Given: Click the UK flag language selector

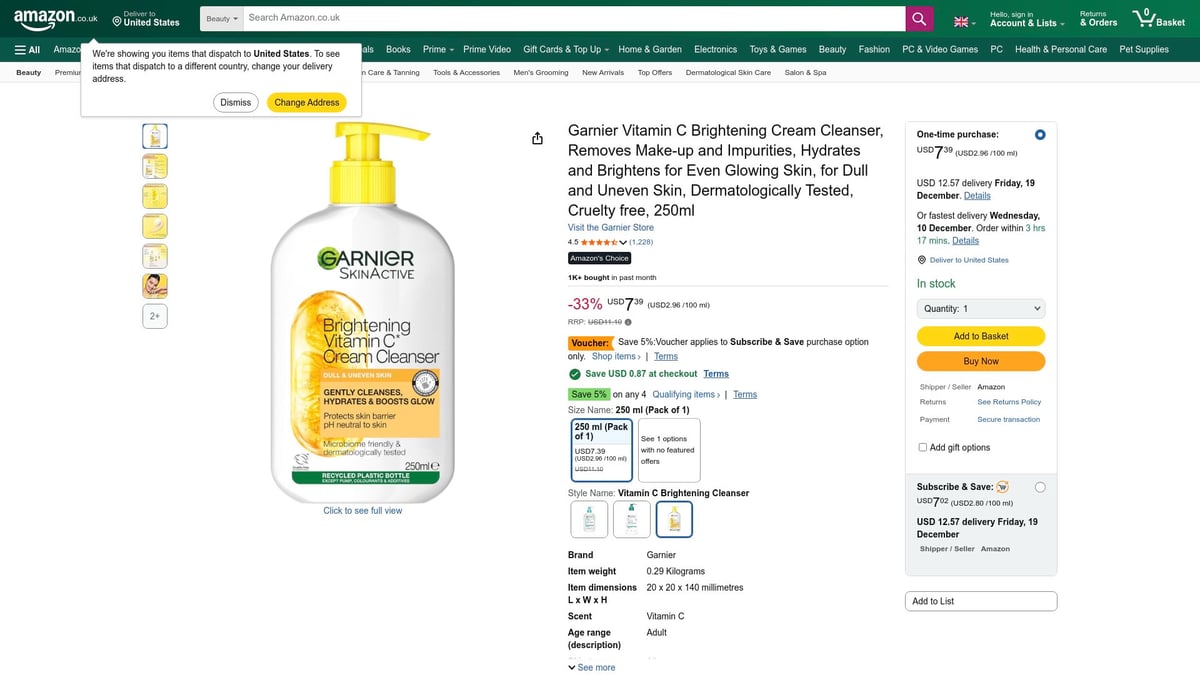Looking at the screenshot, I should click(960, 20).
